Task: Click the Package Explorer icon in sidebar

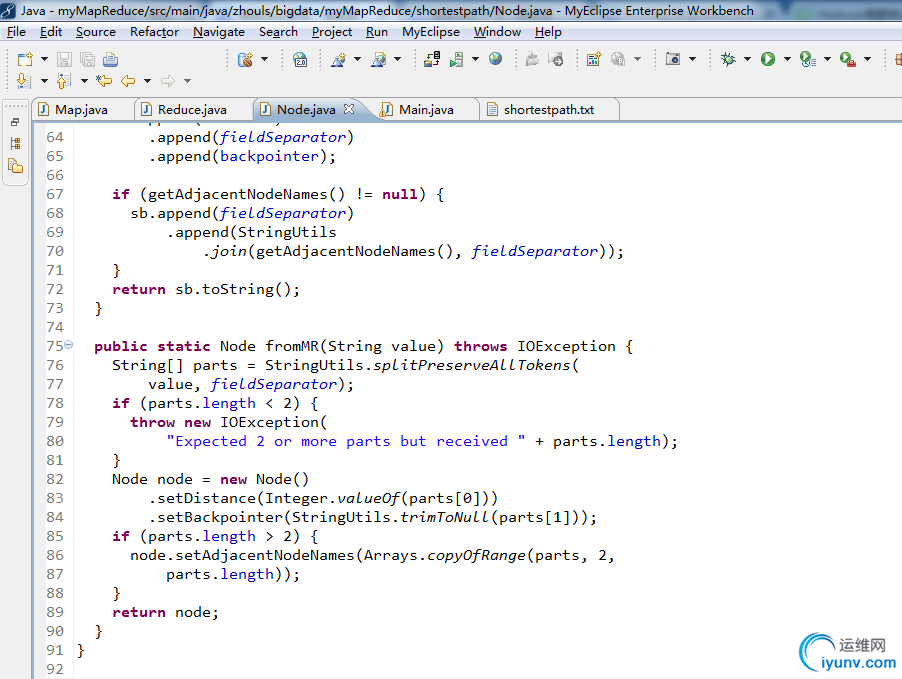Action: tap(16, 166)
